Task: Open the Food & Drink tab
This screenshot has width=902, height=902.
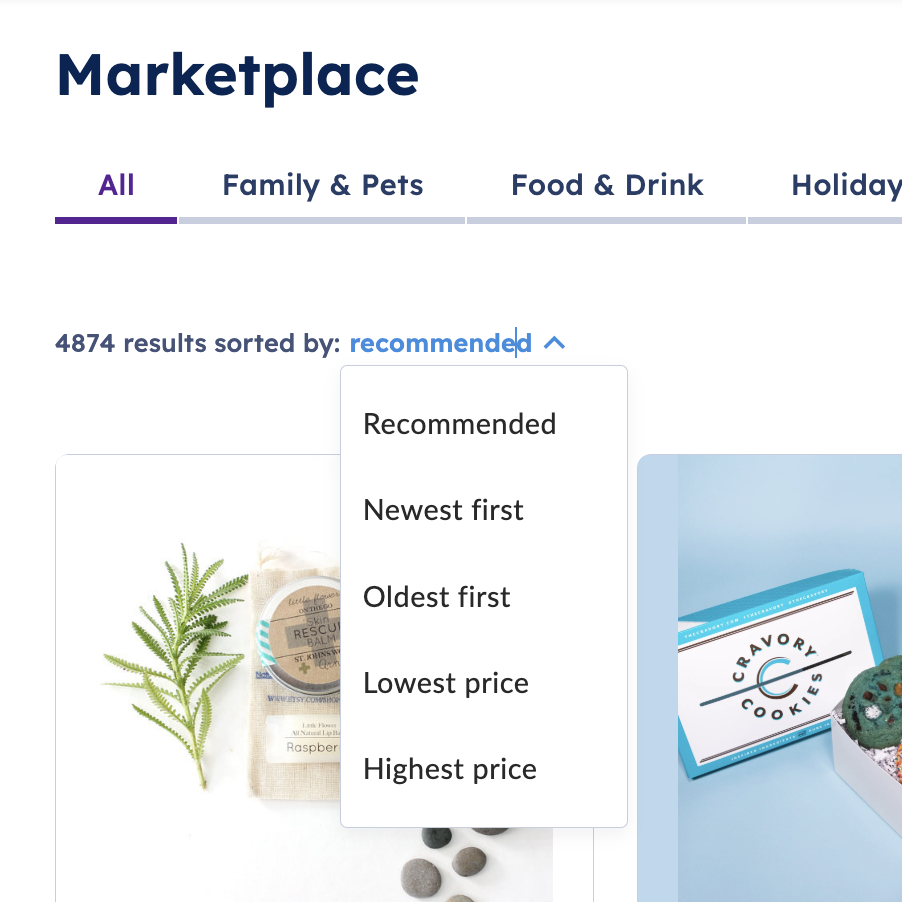Action: click(607, 186)
